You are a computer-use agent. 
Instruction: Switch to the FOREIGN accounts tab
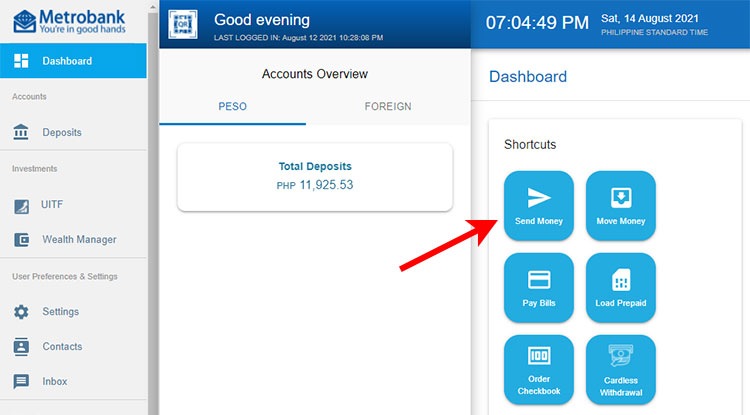pos(388,106)
